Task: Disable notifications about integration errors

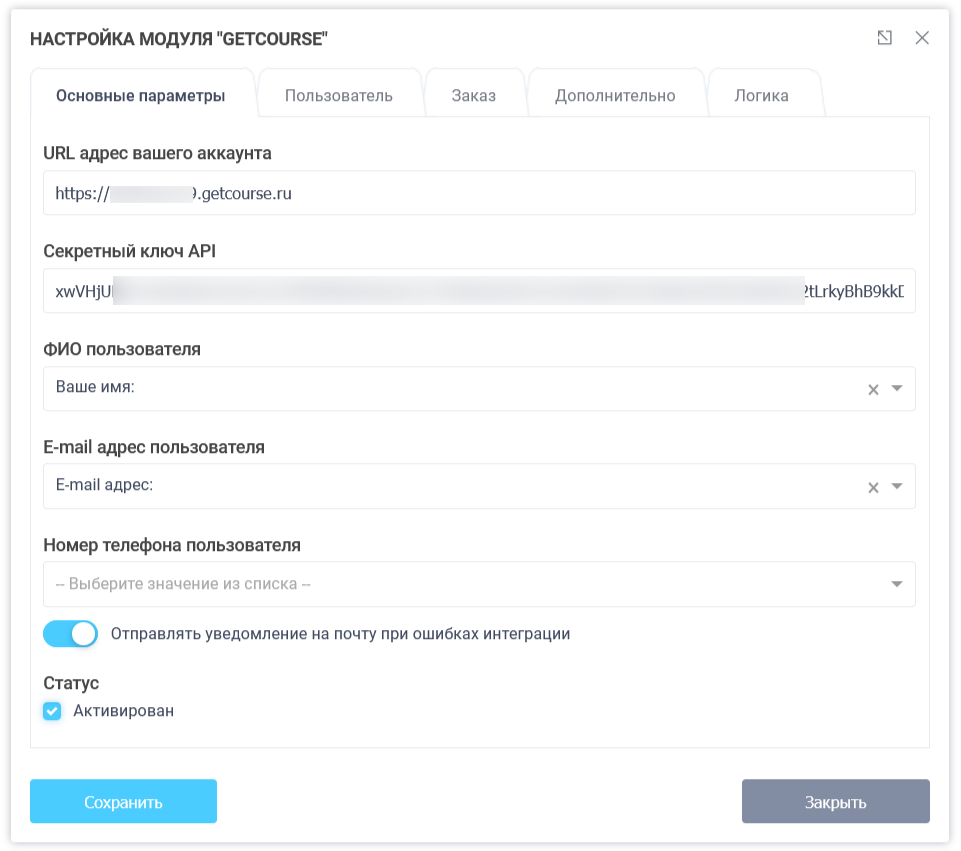Action: click(70, 633)
